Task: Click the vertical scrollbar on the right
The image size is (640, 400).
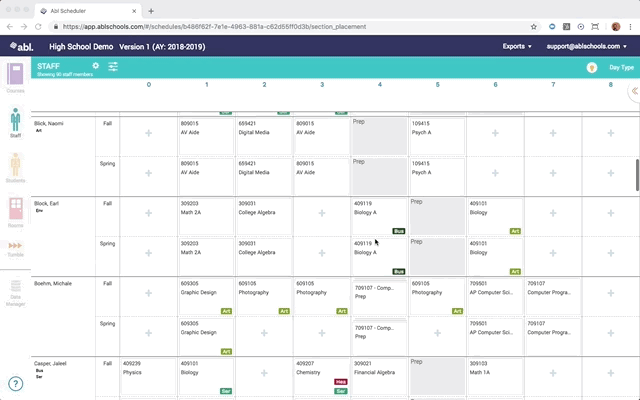Action: coord(636,175)
